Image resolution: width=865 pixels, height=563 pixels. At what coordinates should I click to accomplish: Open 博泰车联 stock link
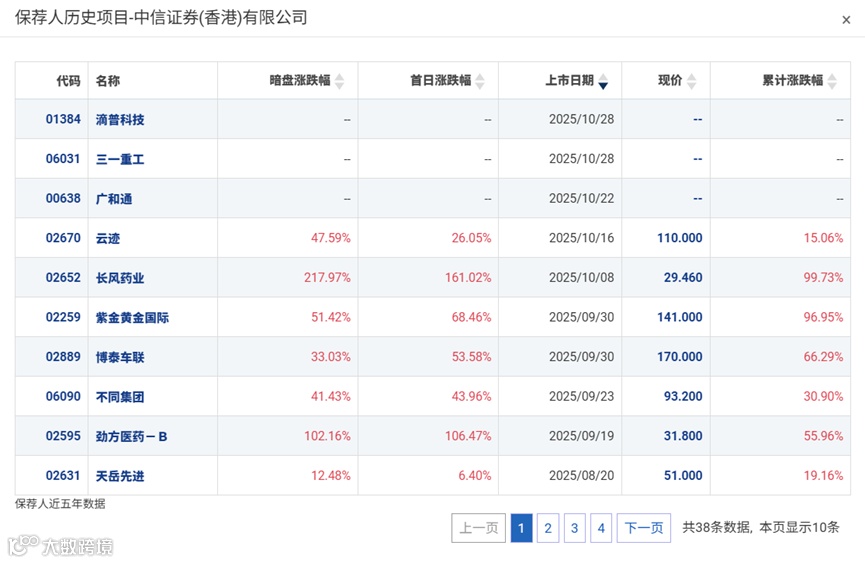(x=120, y=357)
